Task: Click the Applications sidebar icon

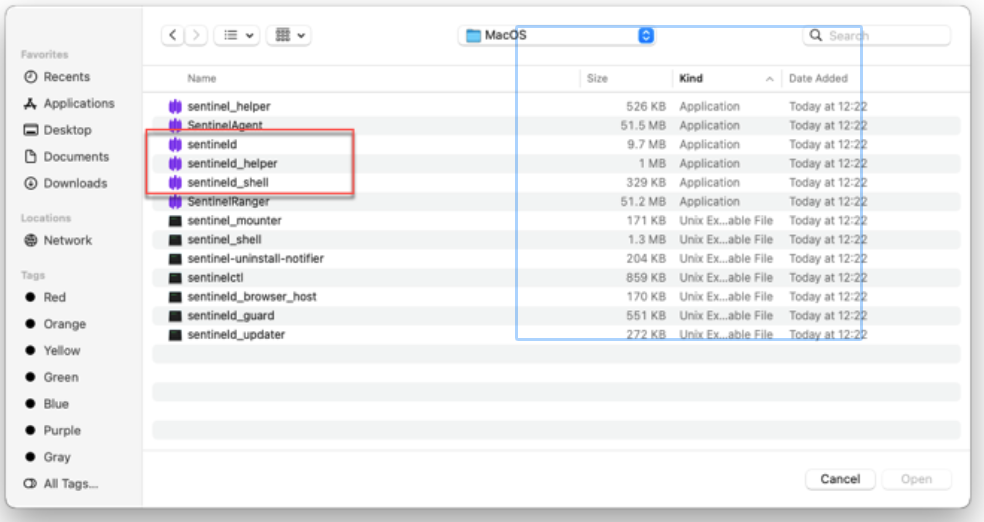Action: tap(30, 104)
